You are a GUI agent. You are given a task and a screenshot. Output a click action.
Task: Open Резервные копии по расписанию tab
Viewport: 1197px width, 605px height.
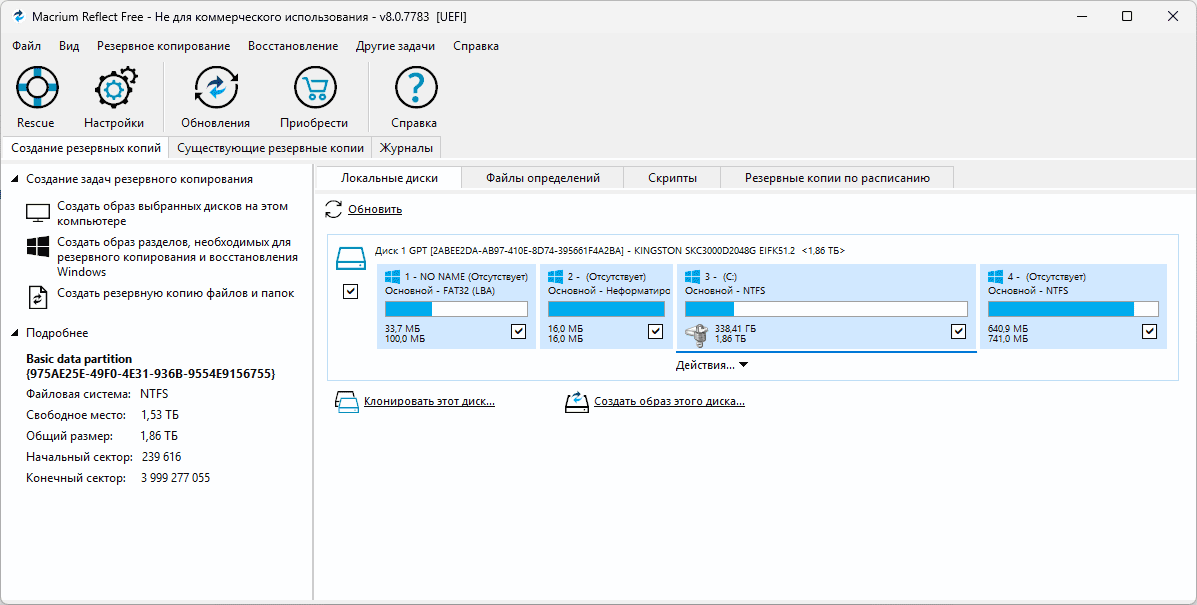pyautogui.click(x=837, y=178)
